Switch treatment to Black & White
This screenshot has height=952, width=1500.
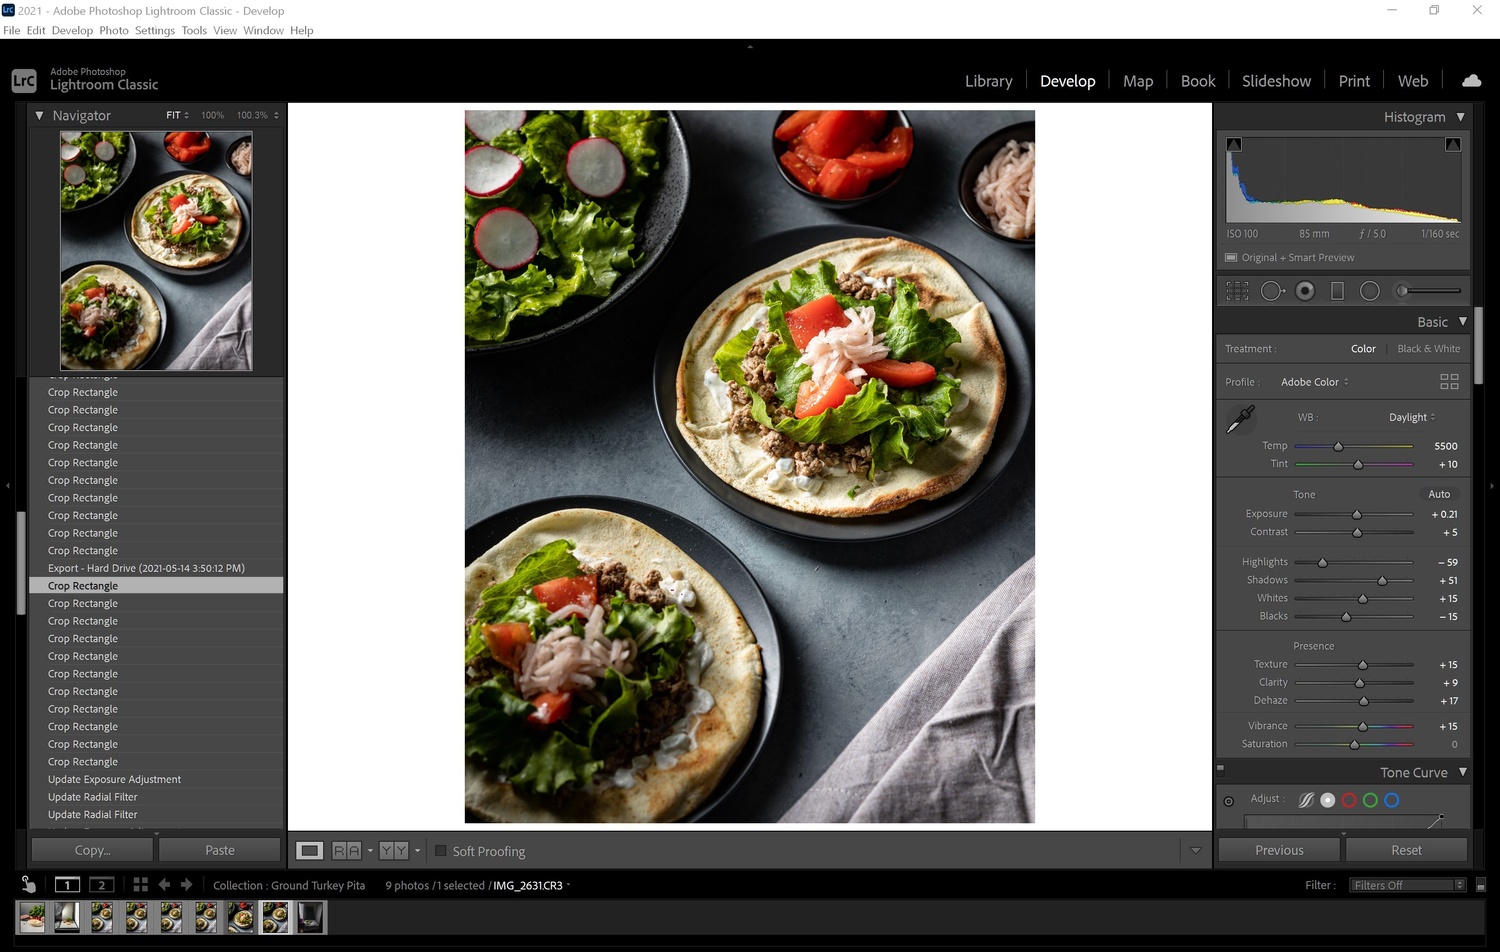pos(1428,349)
